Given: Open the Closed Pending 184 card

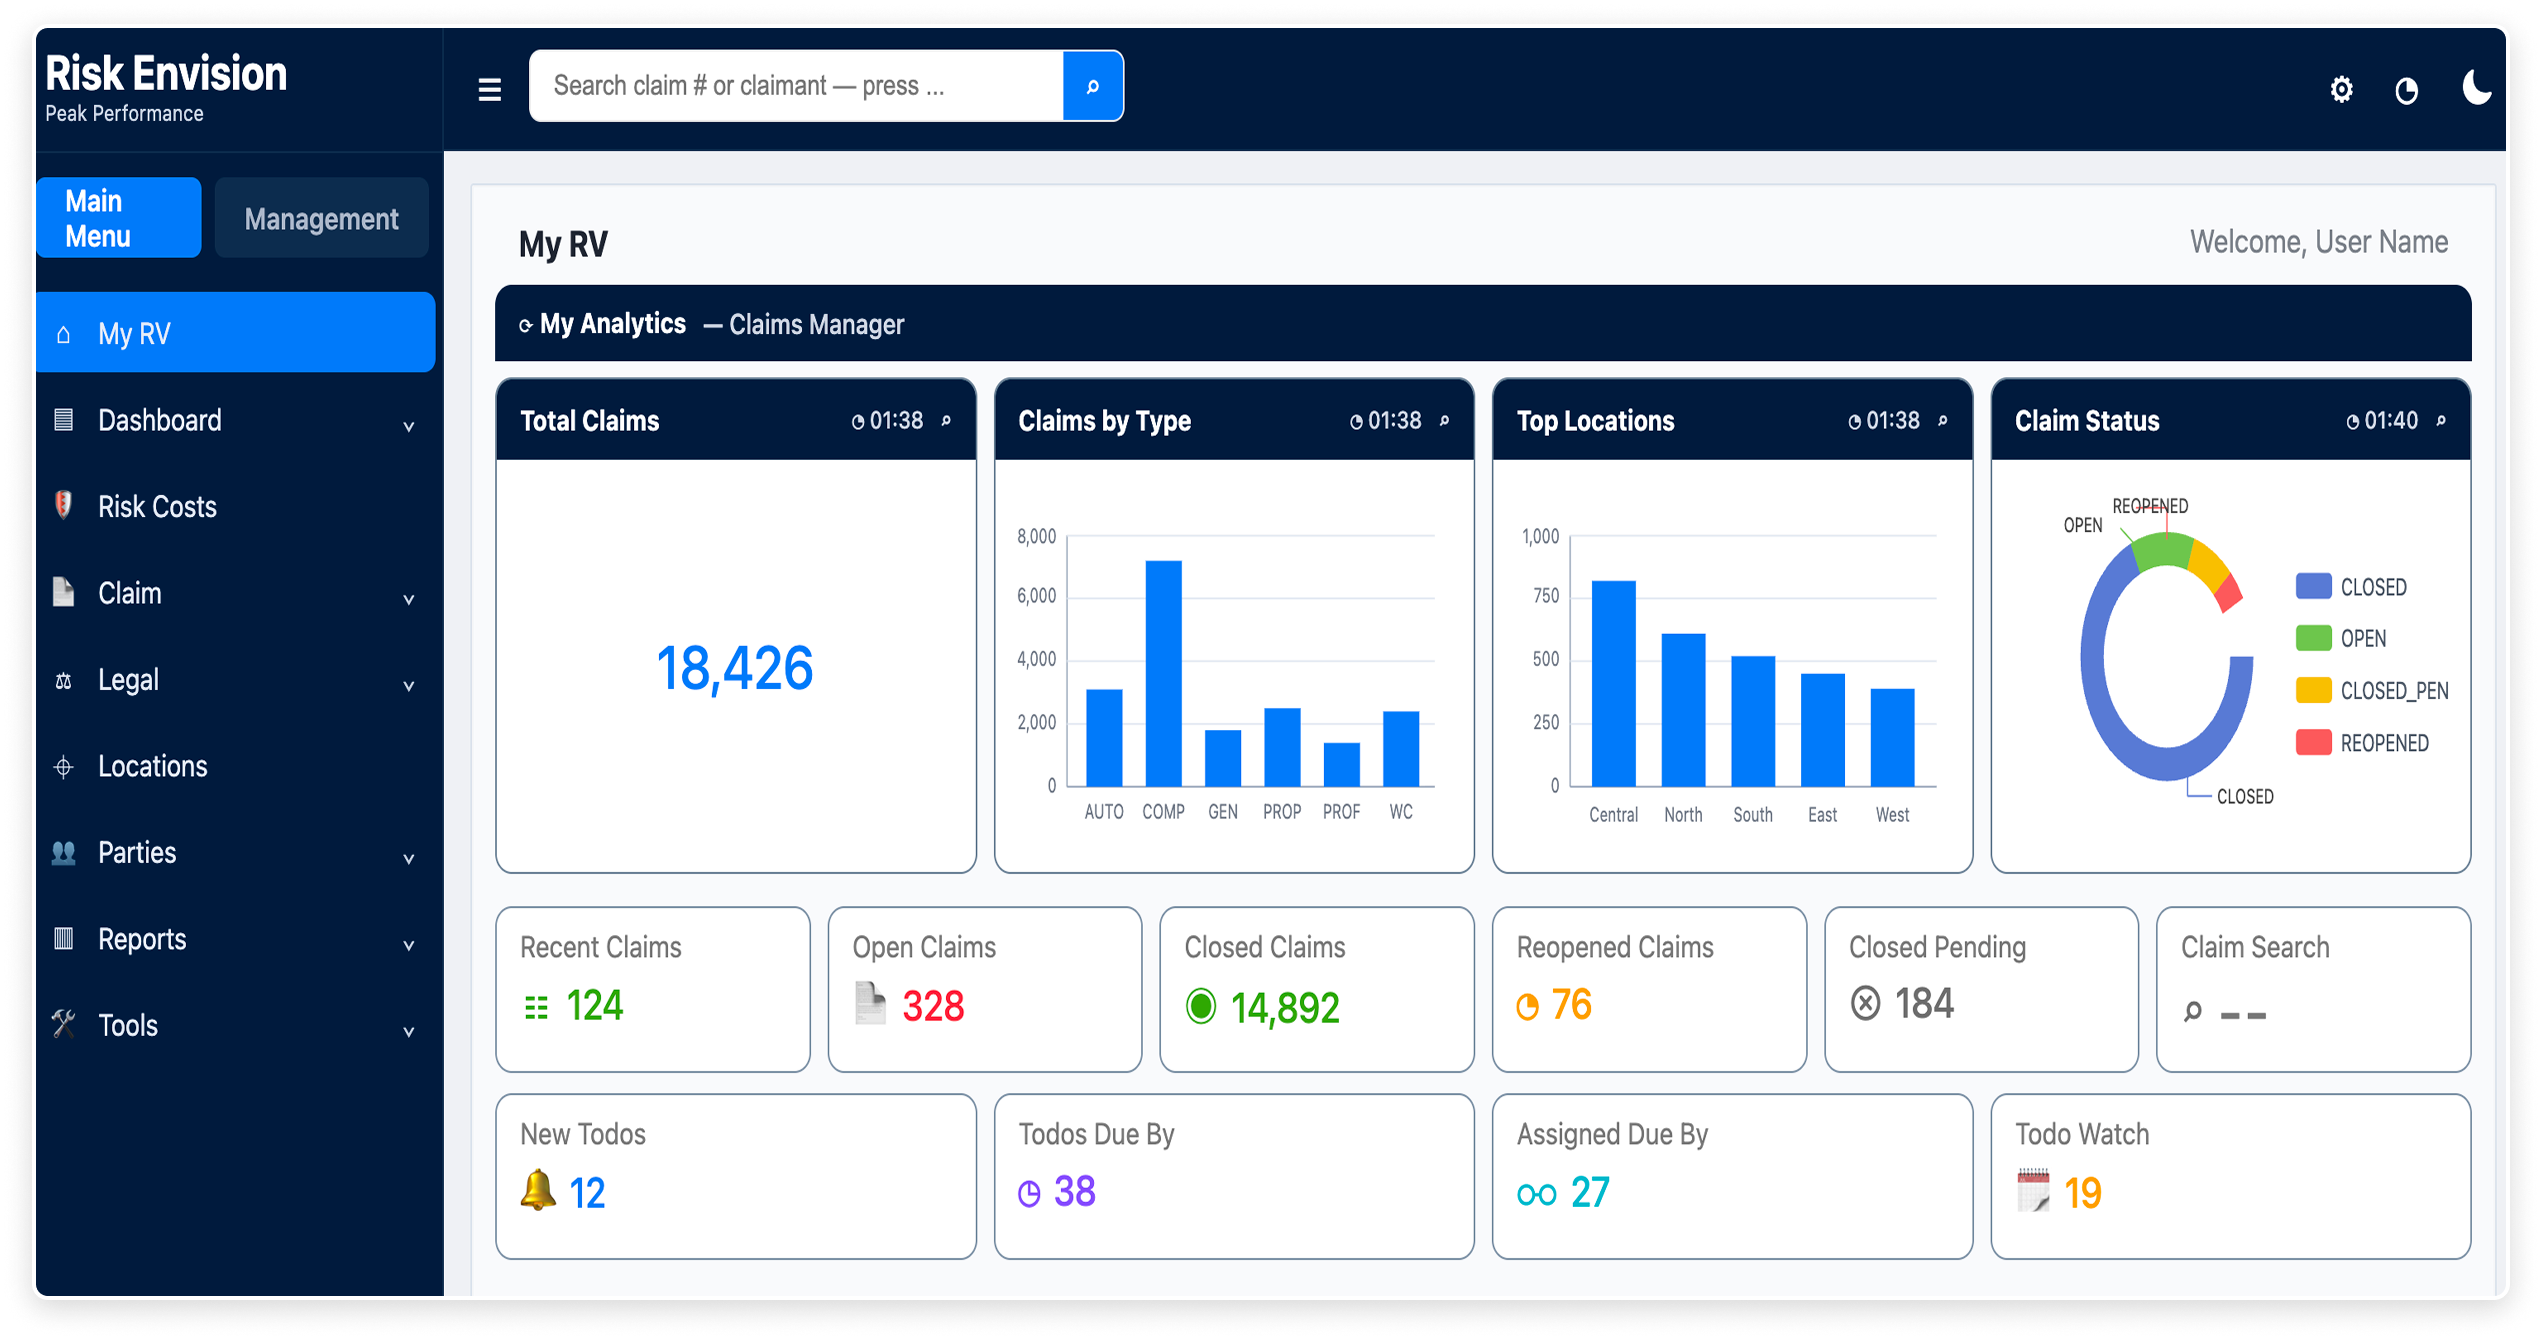Looking at the screenshot, I should pos(1981,989).
